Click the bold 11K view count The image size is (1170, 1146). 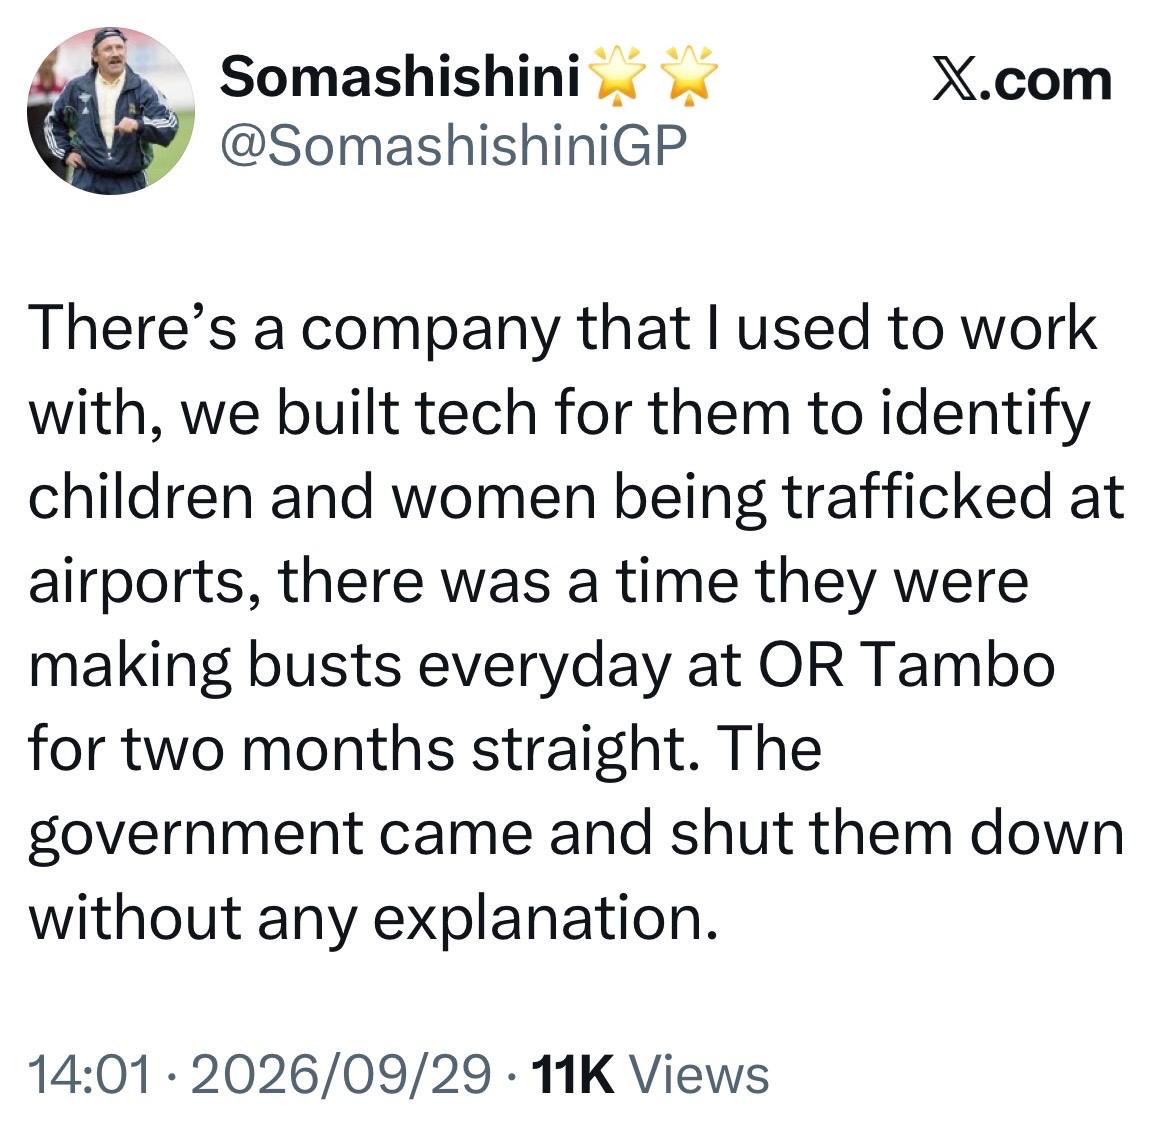tap(573, 1075)
